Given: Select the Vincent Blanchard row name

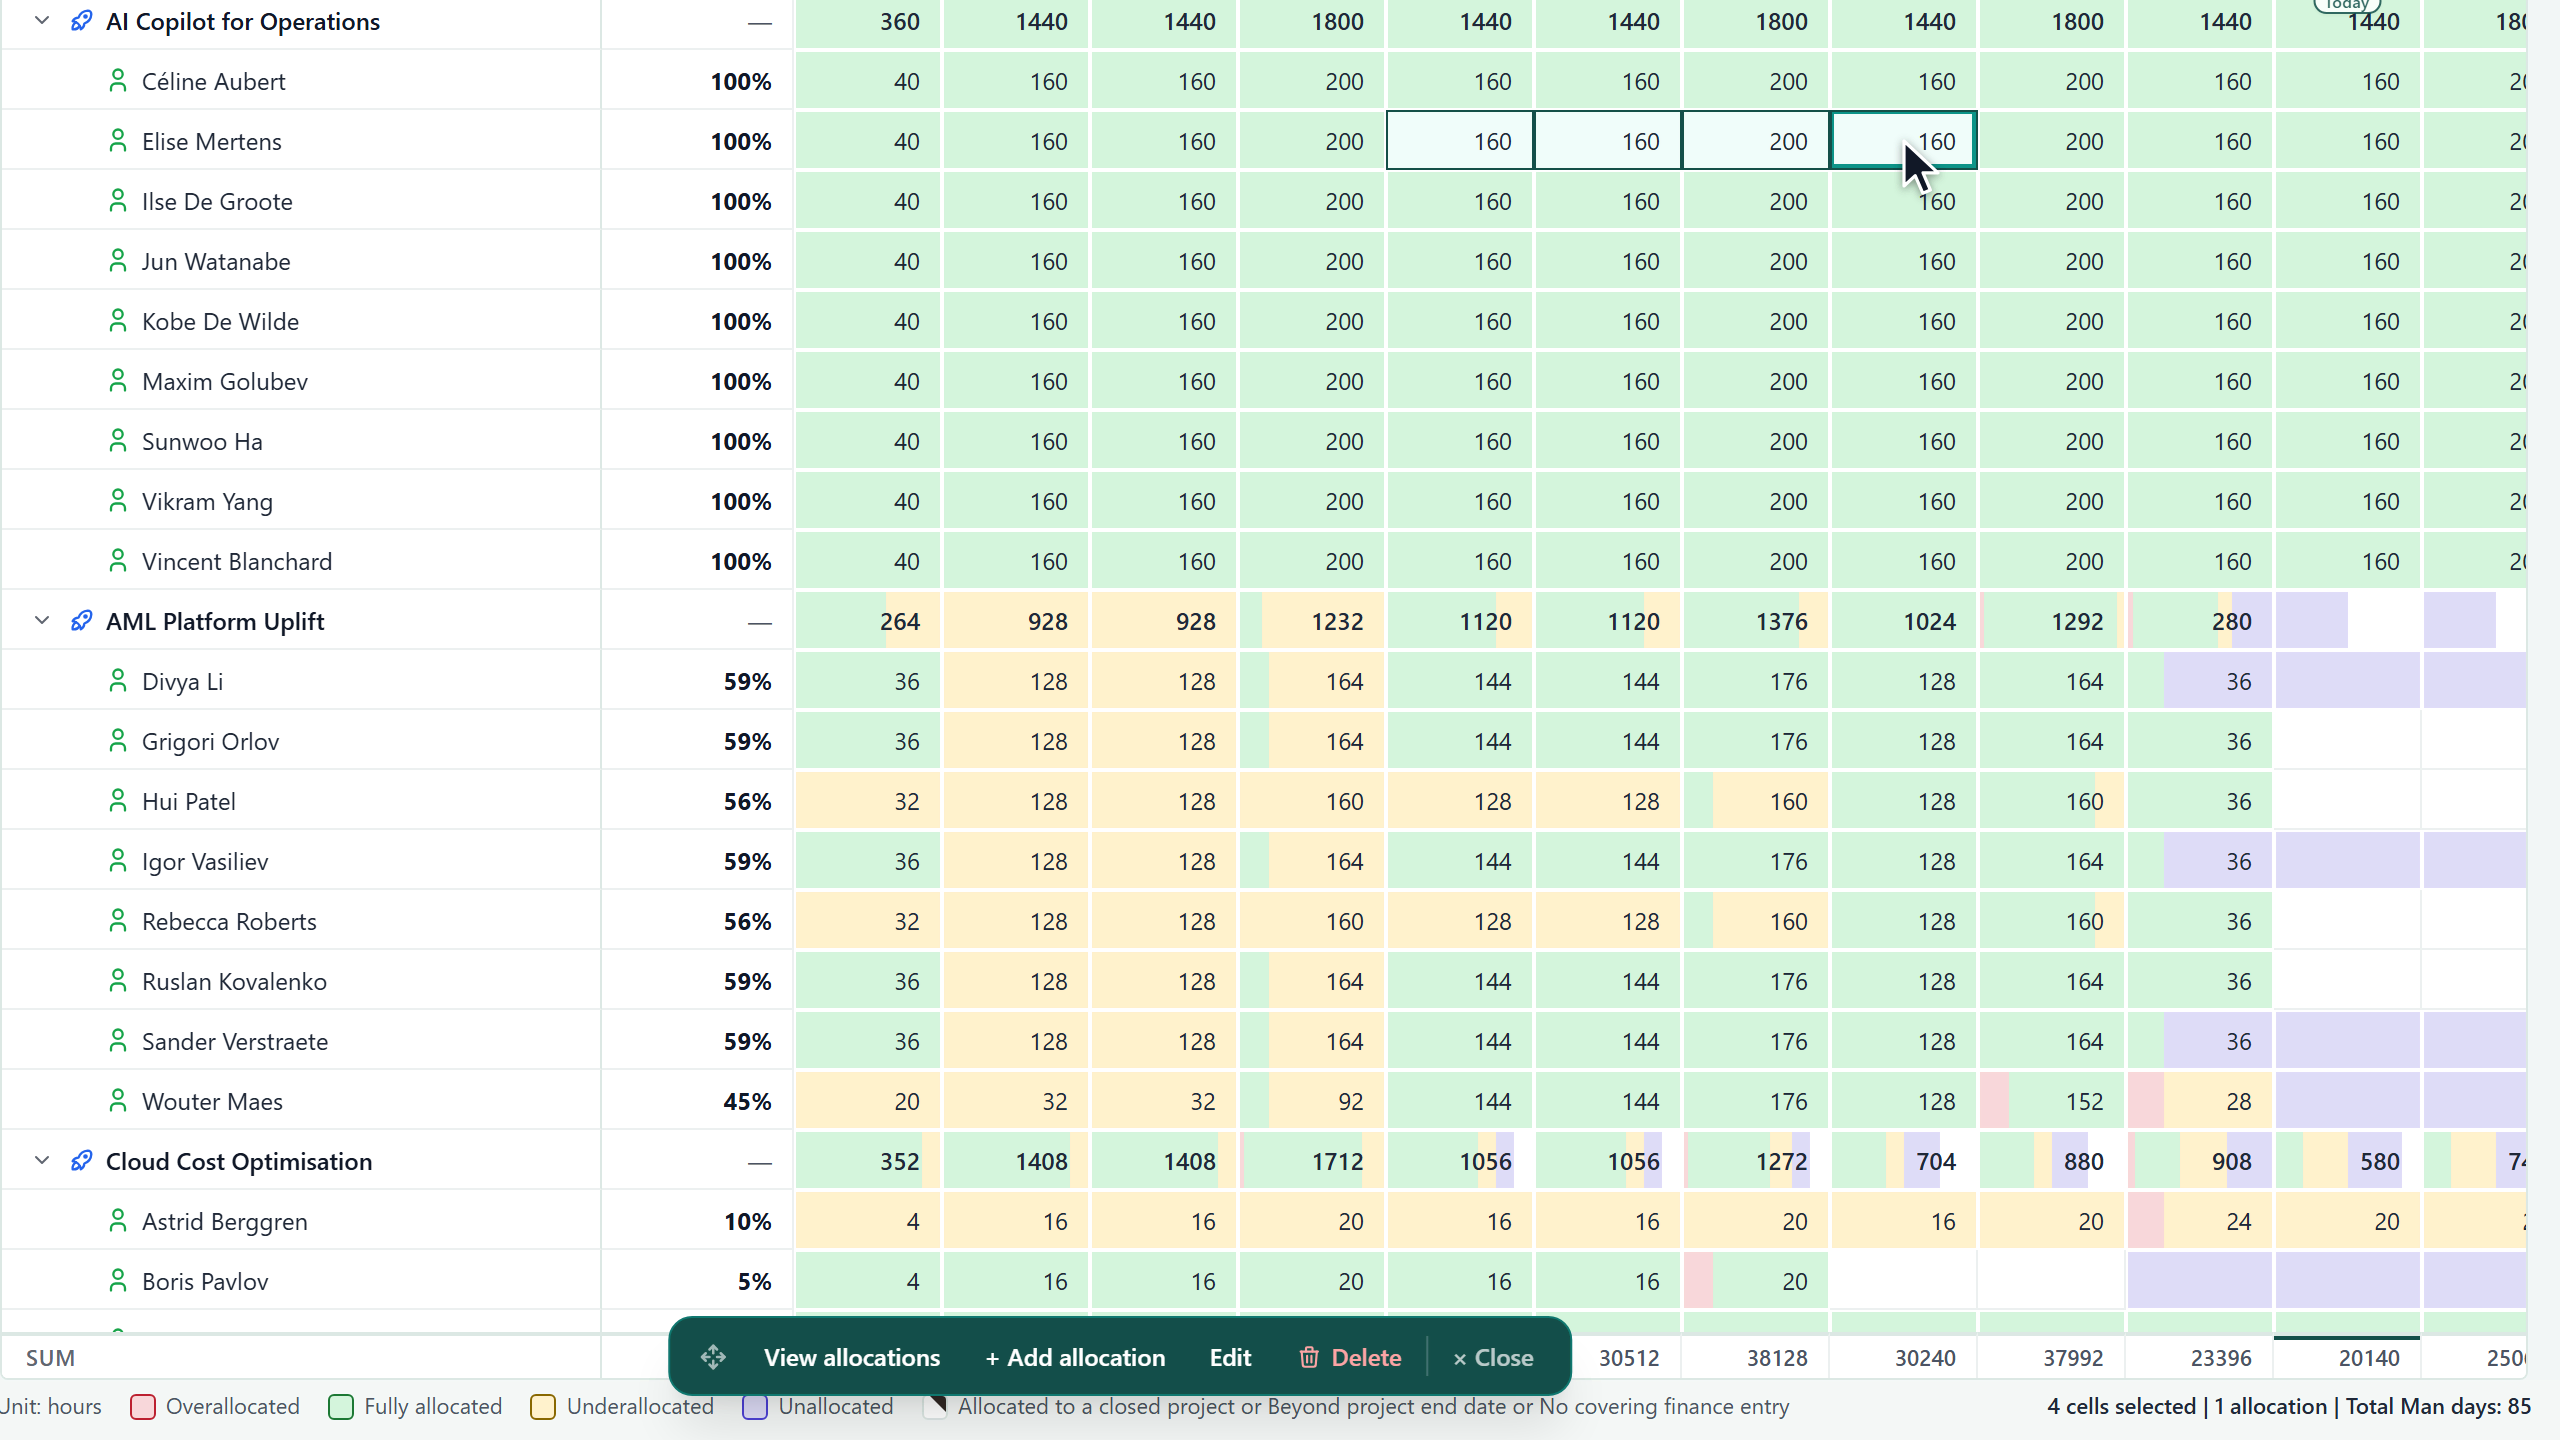Looking at the screenshot, I should pos(237,561).
